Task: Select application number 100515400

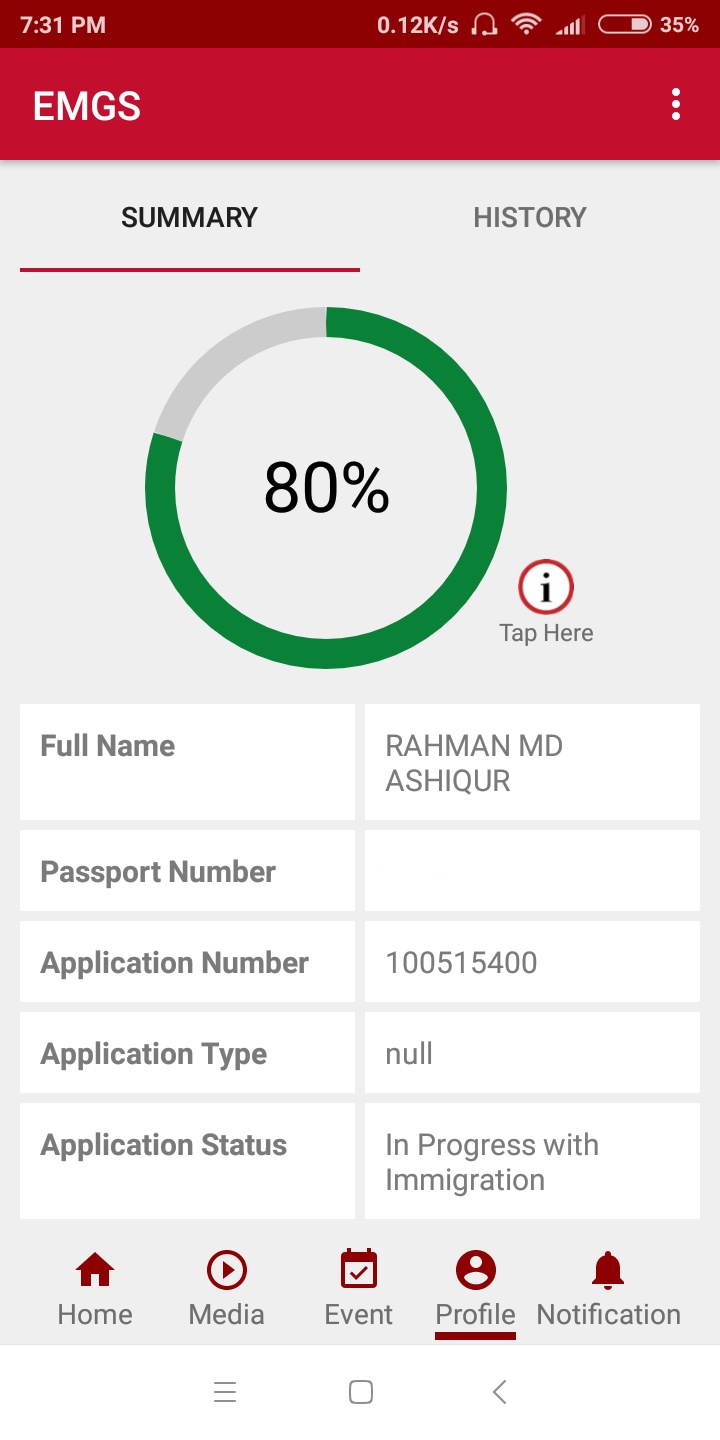Action: tap(462, 963)
